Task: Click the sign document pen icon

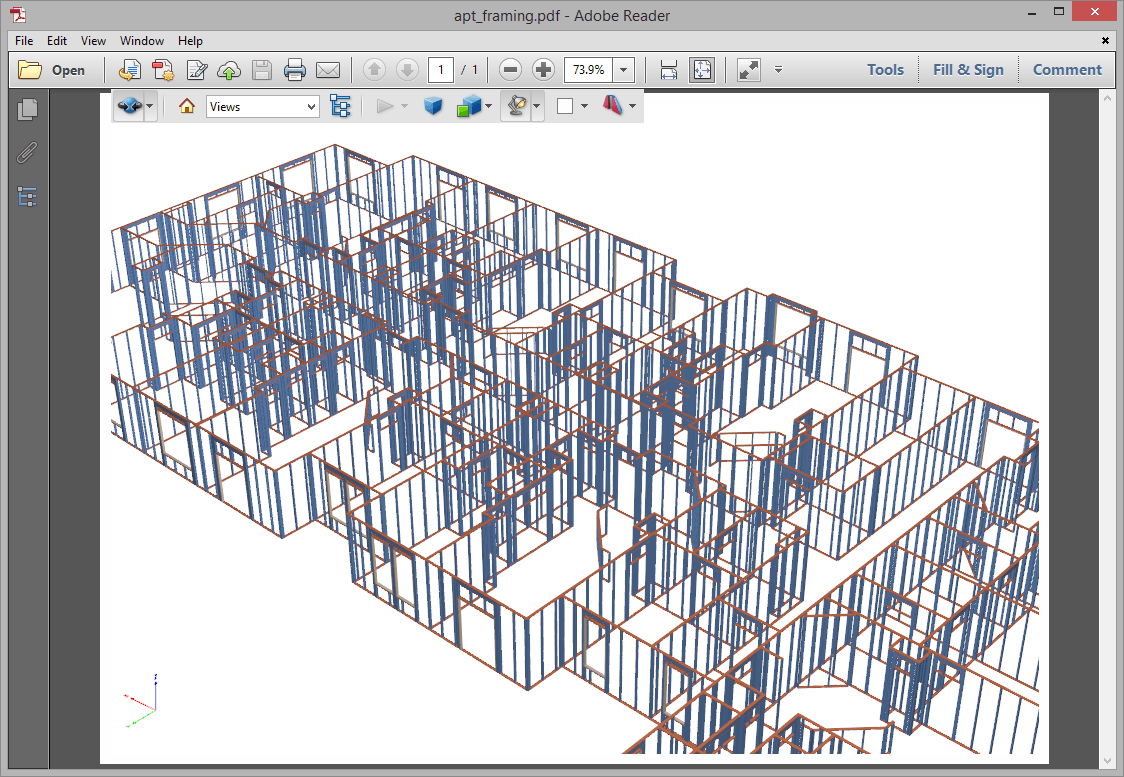Action: 196,70
